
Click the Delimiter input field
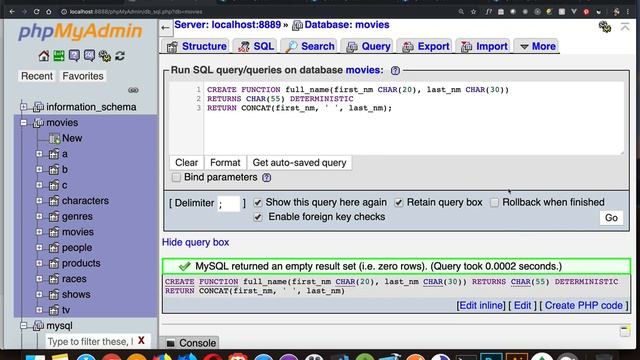coord(229,203)
